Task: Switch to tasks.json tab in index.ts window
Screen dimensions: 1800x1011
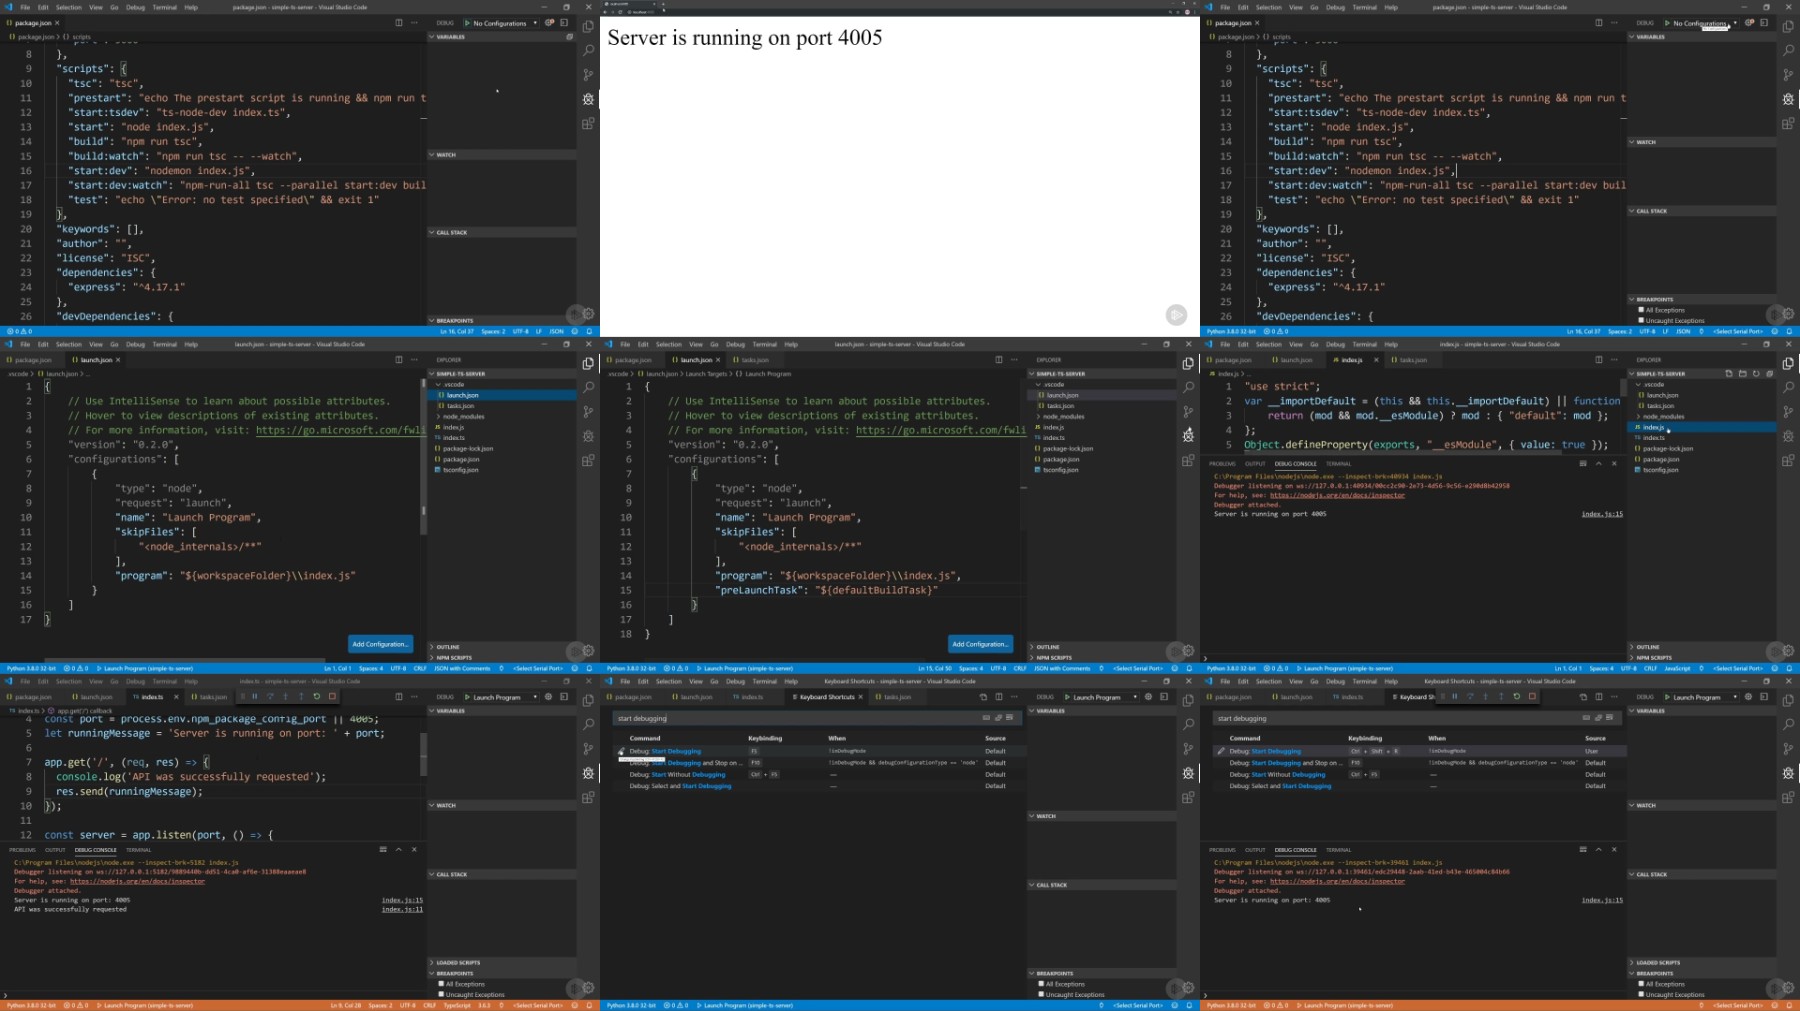Action: click(x=210, y=697)
